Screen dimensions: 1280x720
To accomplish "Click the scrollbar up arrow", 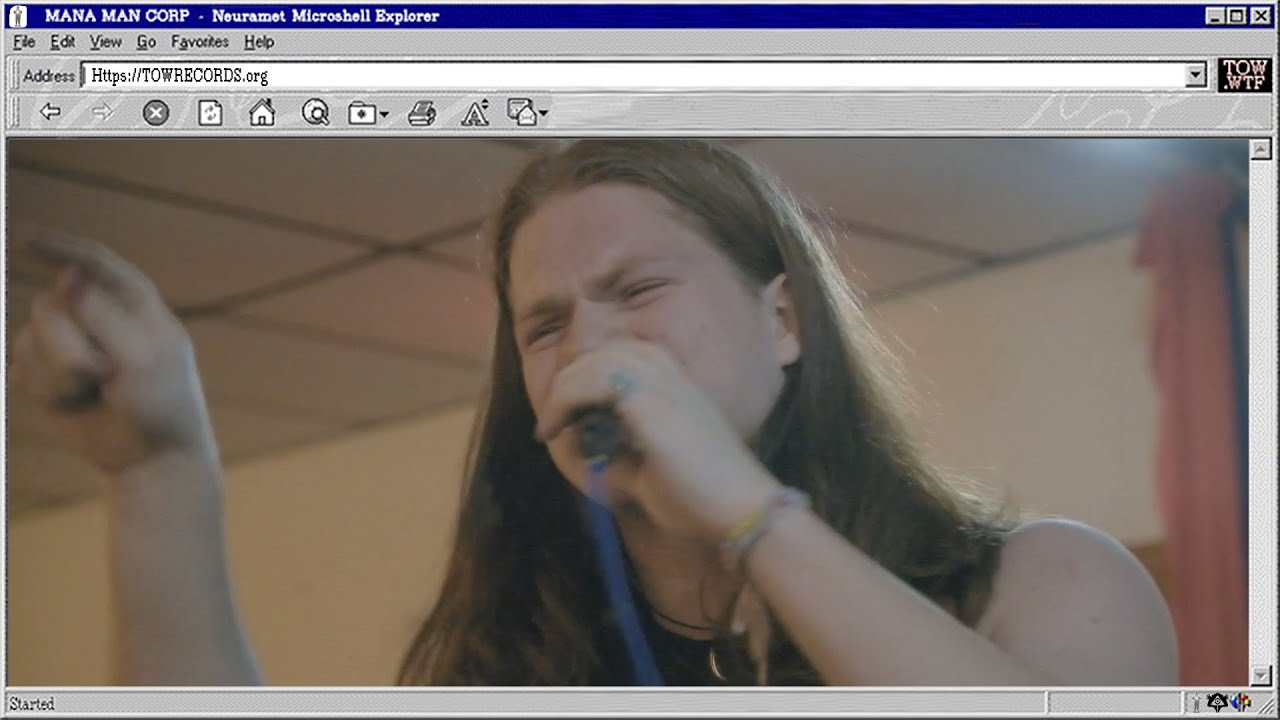I will click(1260, 150).
